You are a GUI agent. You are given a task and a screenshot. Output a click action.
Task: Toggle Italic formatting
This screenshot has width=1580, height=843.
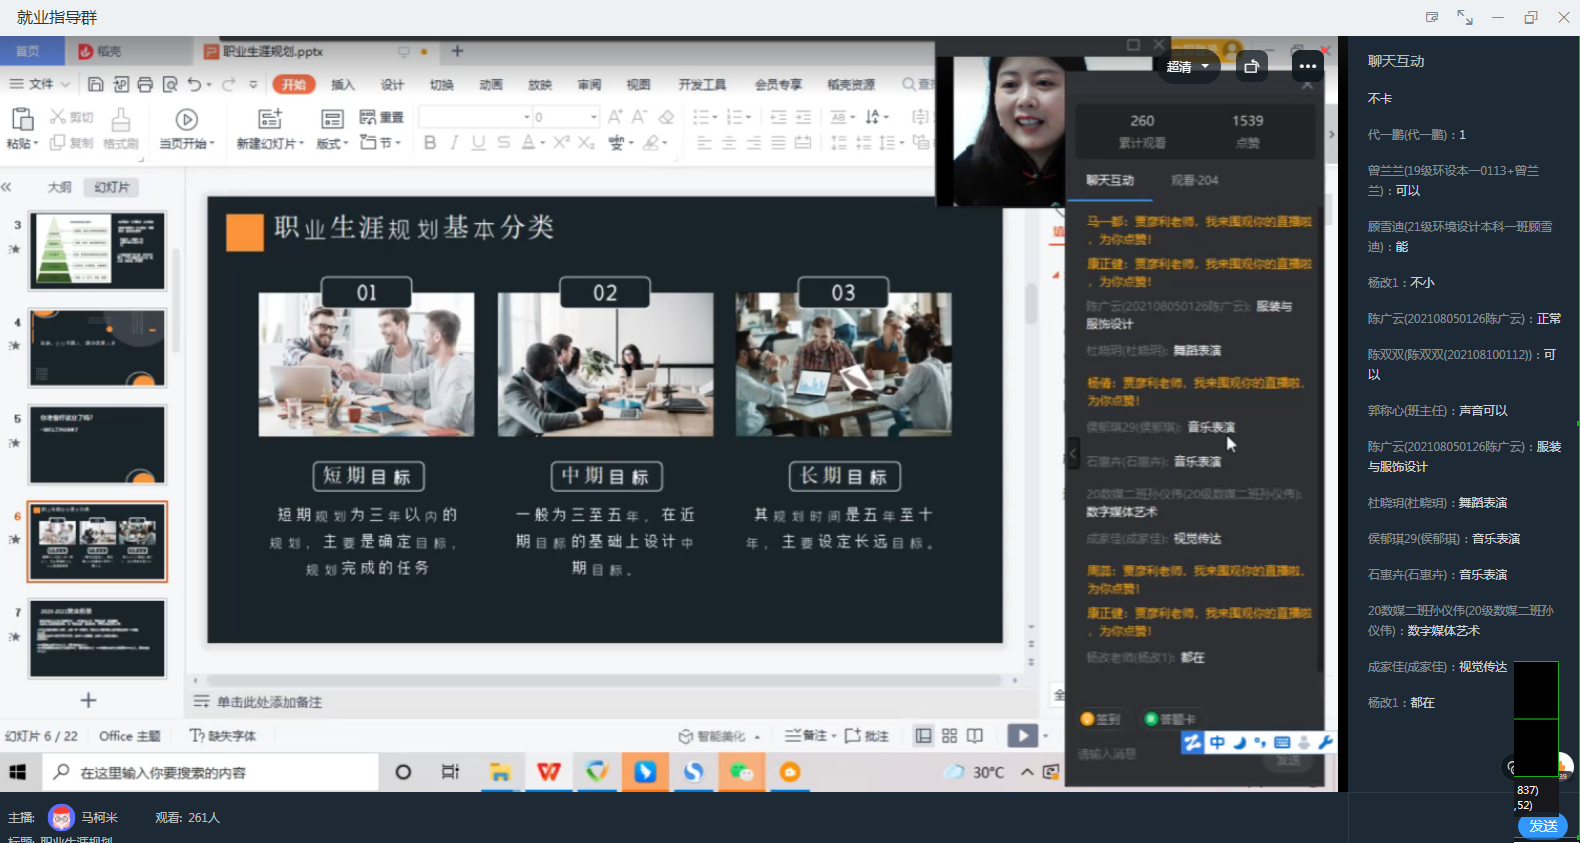454,143
